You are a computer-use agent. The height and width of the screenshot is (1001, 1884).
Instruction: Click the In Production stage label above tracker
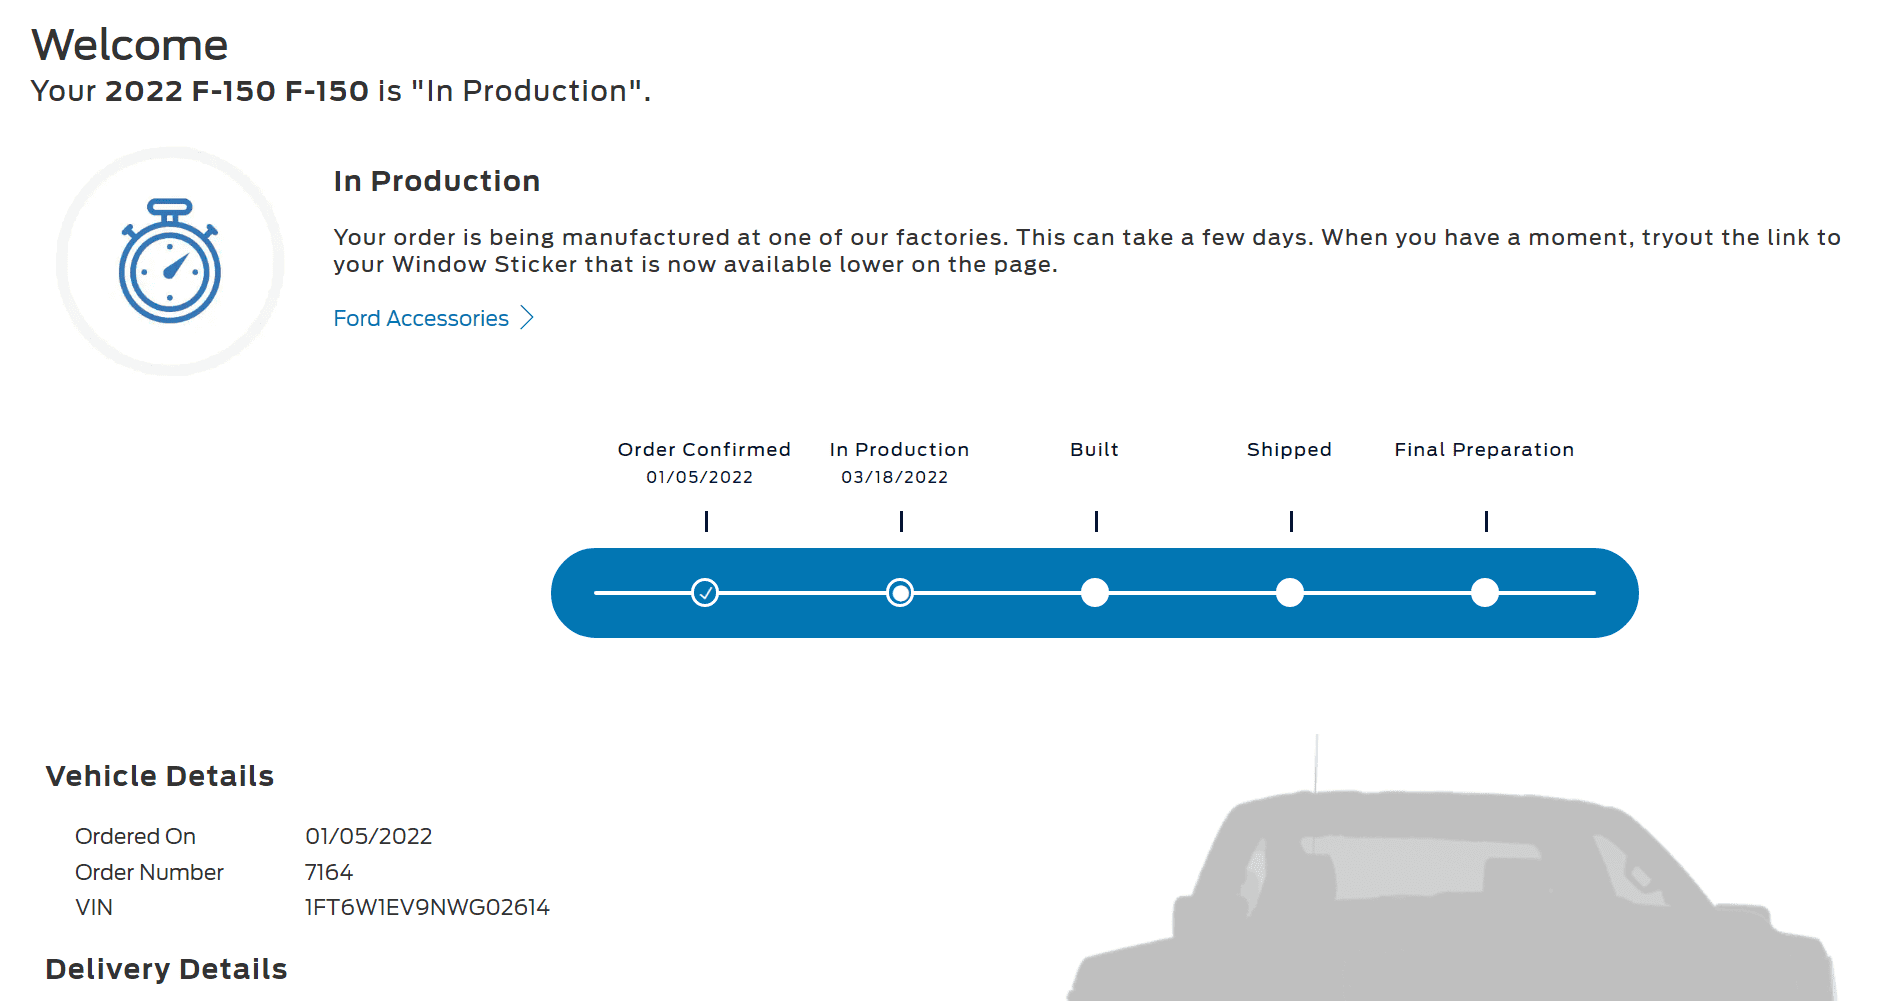point(899,450)
